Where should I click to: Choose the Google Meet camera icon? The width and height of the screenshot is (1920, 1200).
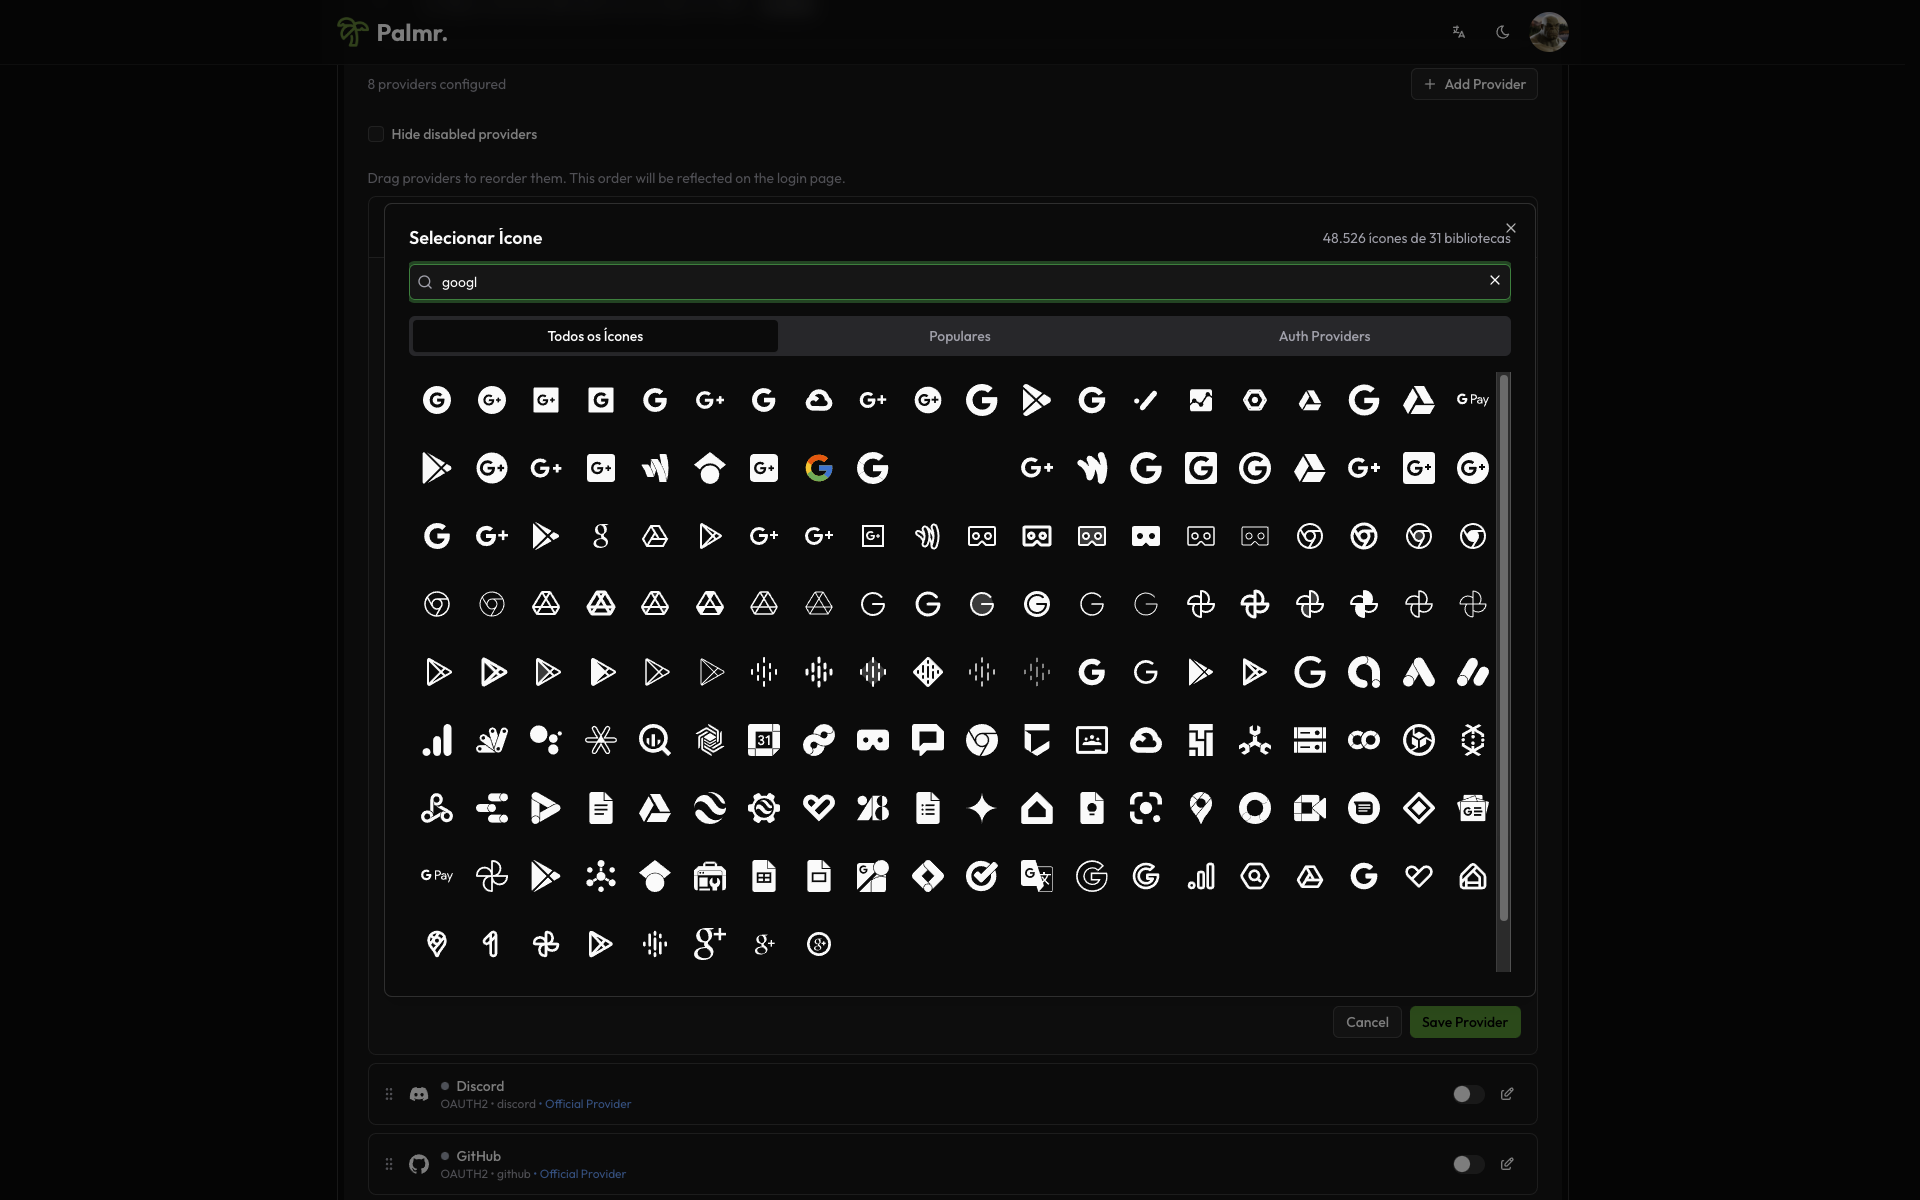point(1309,808)
